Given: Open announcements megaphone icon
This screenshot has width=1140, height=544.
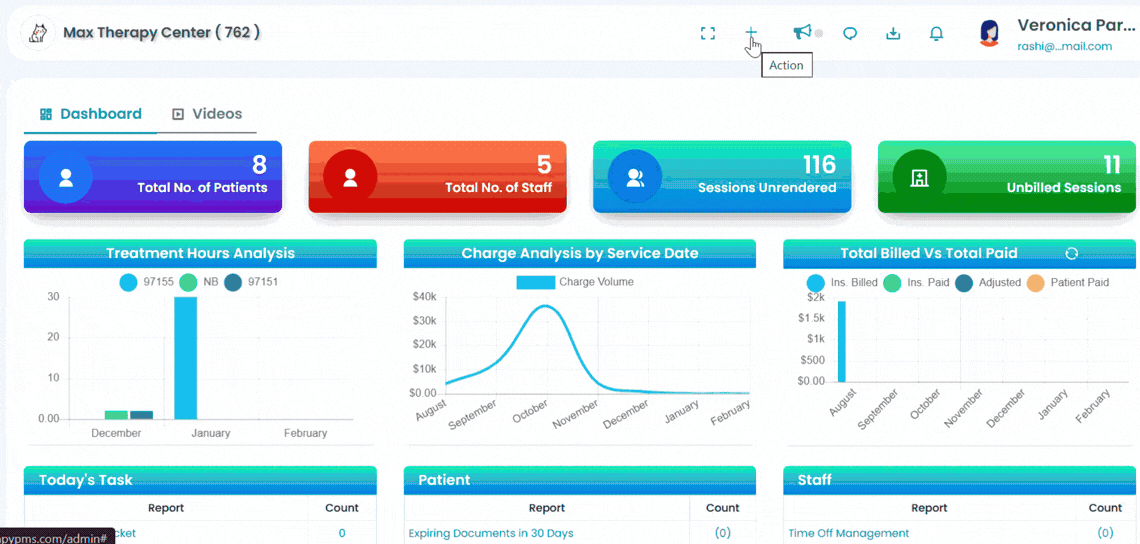Looking at the screenshot, I should 801,32.
